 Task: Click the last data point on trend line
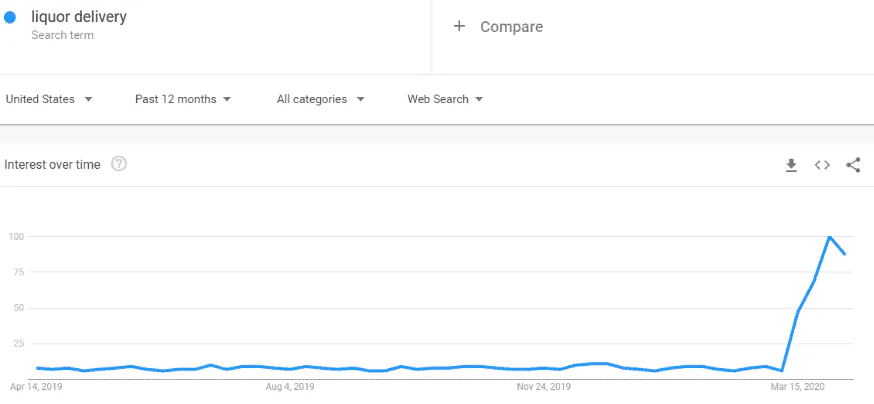point(845,254)
